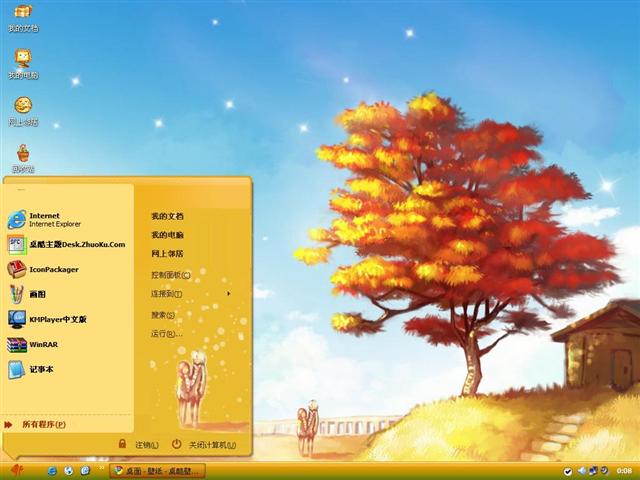Open 桌酷主题 Desk.ZhuoKu.Com entry

66,244
